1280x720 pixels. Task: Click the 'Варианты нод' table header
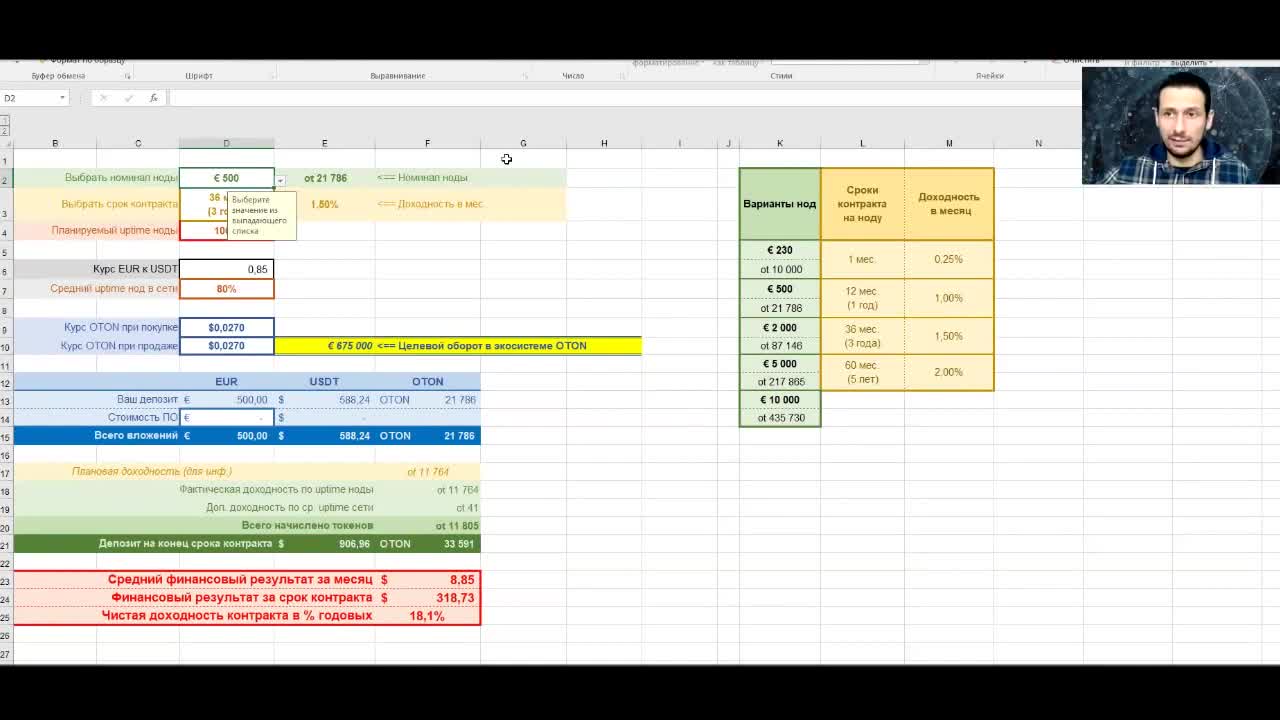point(780,204)
